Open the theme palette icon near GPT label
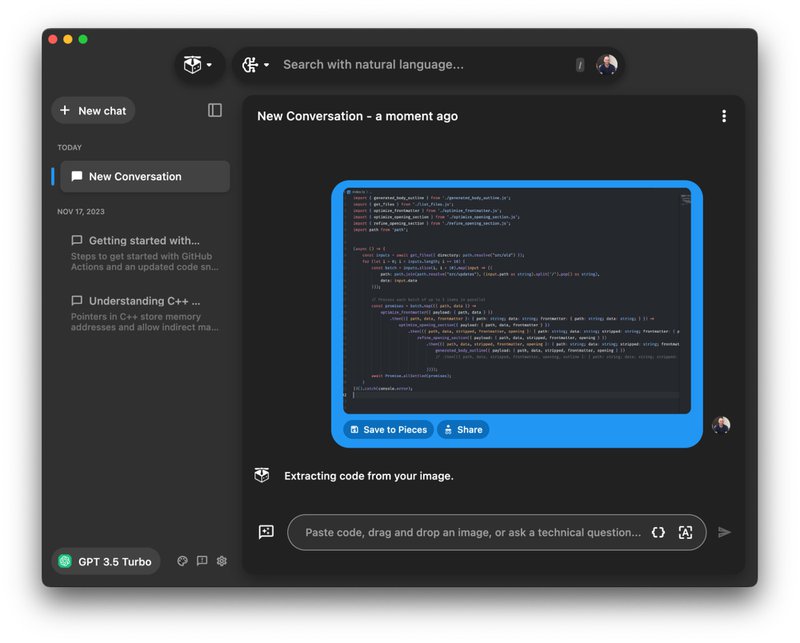 [x=183, y=561]
